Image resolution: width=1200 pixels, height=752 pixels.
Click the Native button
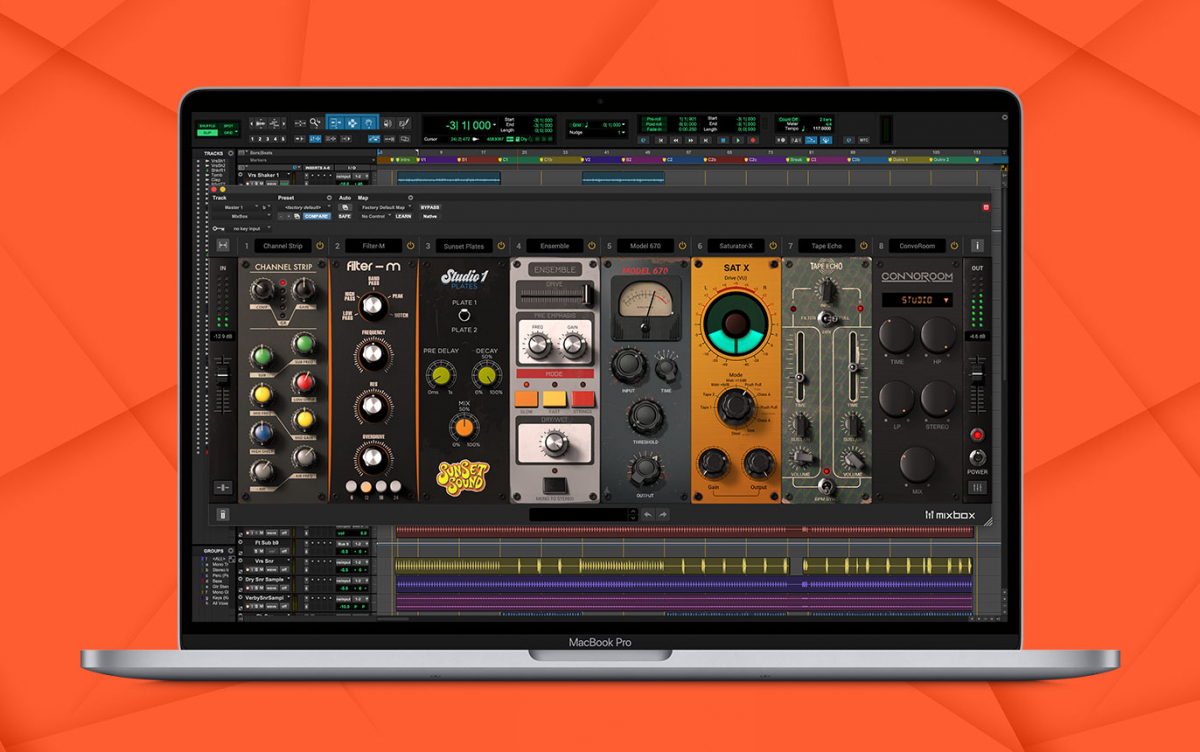(x=430, y=216)
